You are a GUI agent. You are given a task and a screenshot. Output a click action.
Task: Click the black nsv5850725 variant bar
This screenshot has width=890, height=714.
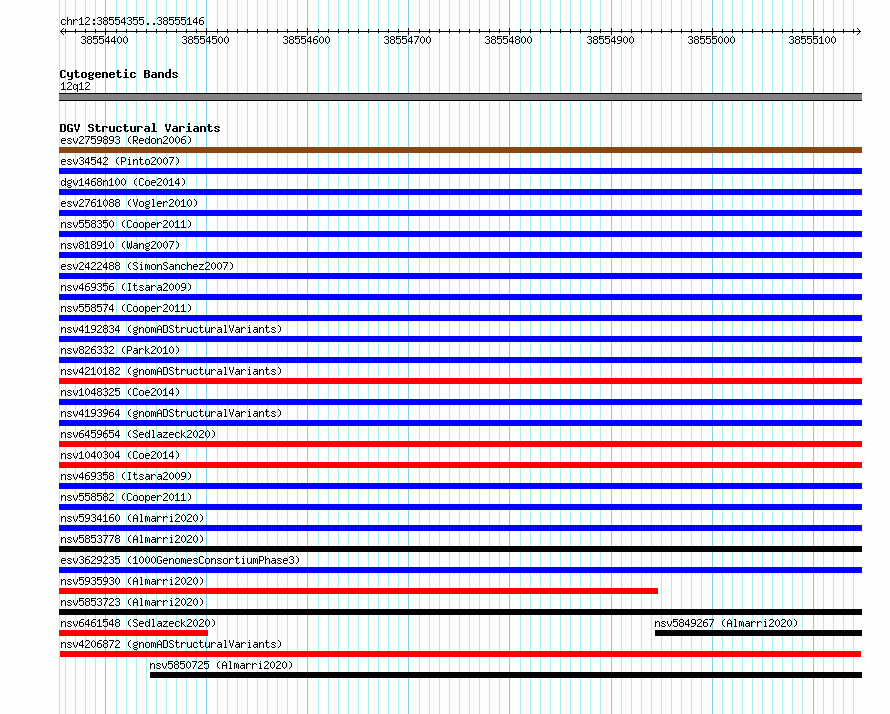click(x=506, y=675)
